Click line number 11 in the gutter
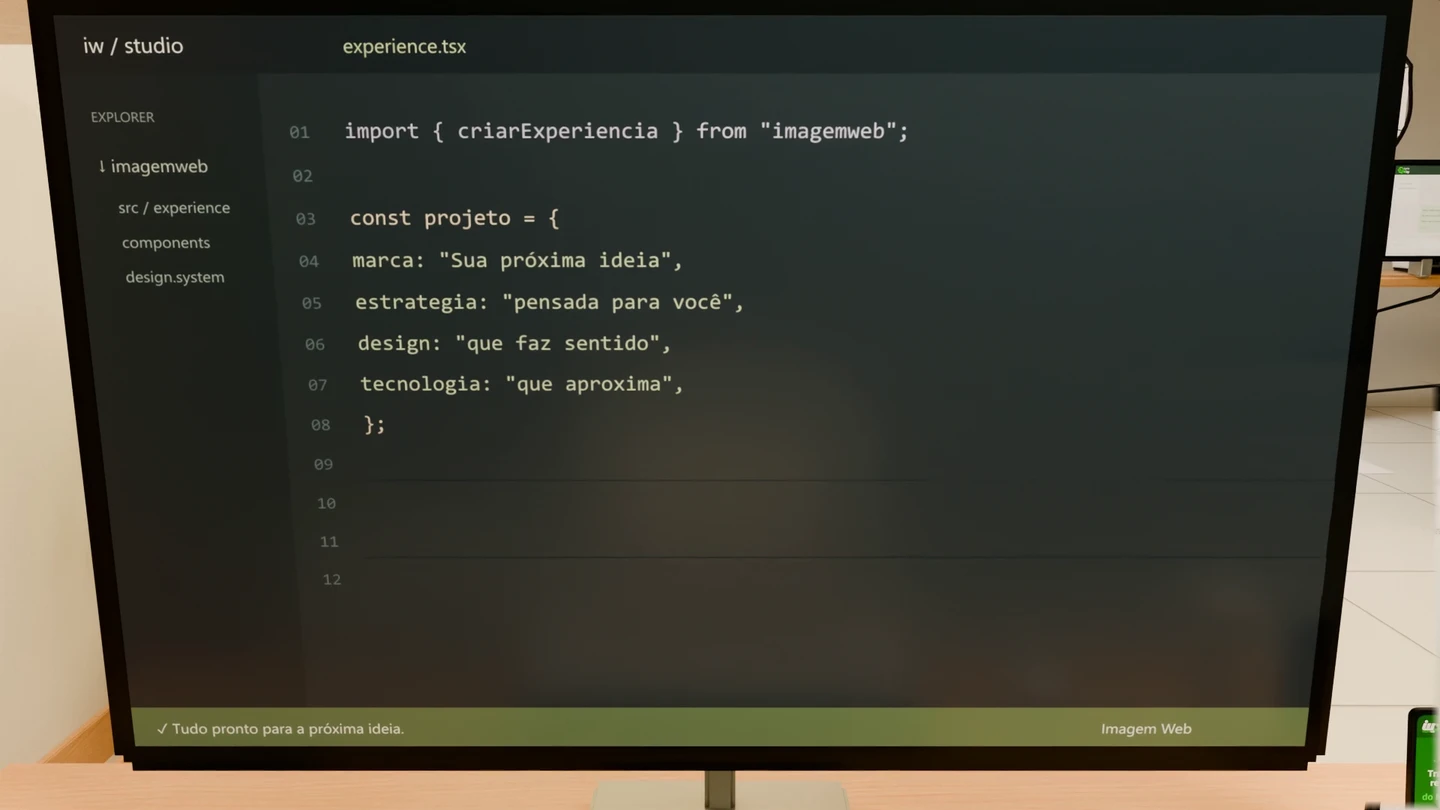1440x810 pixels. pyautogui.click(x=329, y=542)
